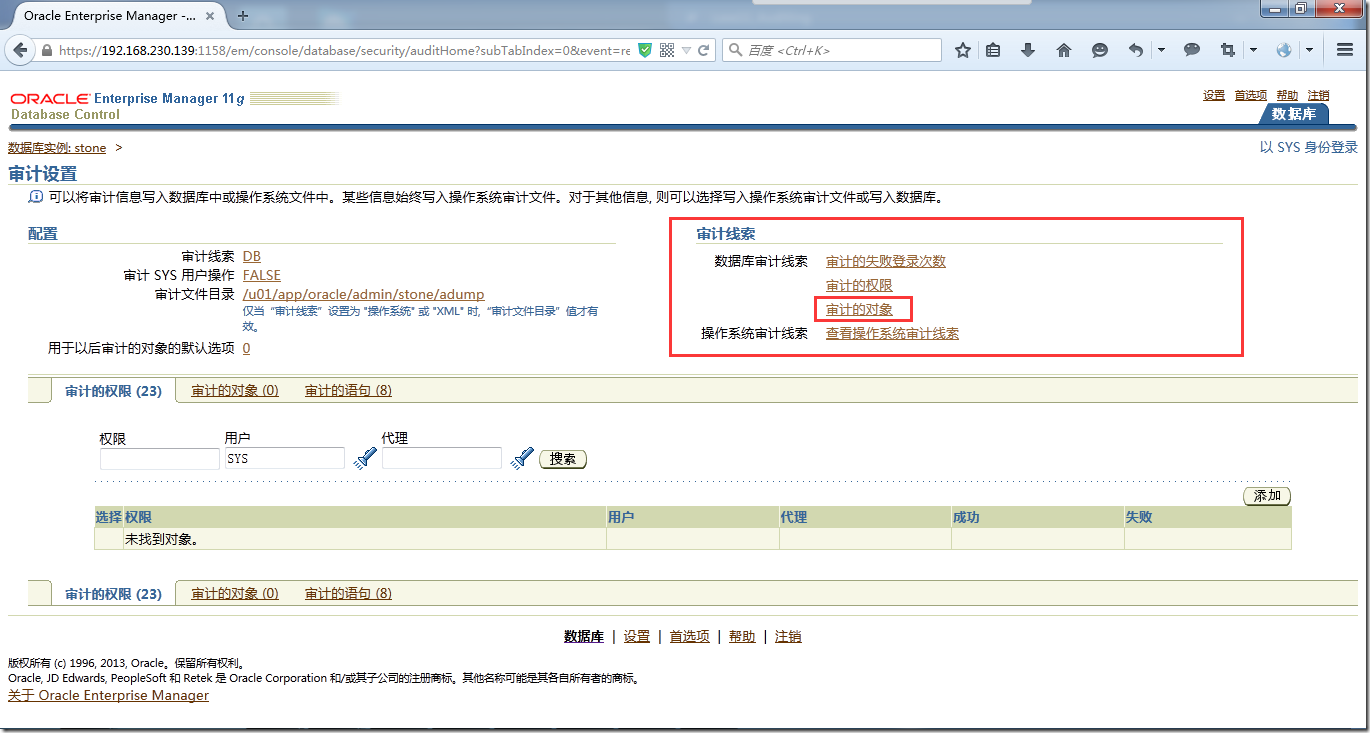
Task: Expand dropdown next to globe icon
Action: point(1309,50)
